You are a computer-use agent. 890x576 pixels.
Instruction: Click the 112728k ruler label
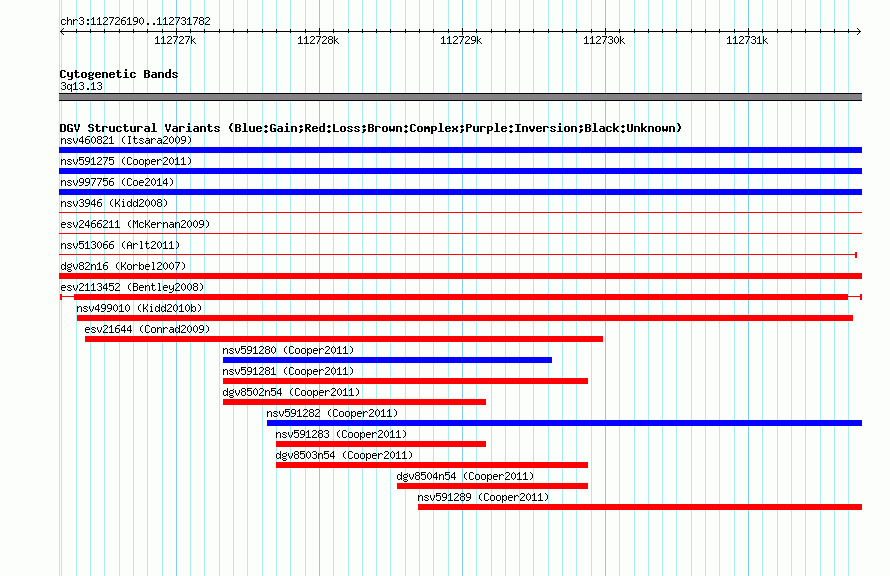click(318, 40)
